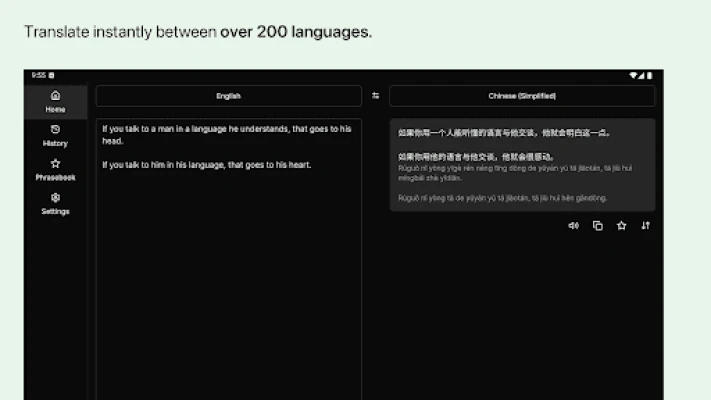711x400 pixels.
Task: Click the Wi-Fi status icon
Action: [634, 75]
